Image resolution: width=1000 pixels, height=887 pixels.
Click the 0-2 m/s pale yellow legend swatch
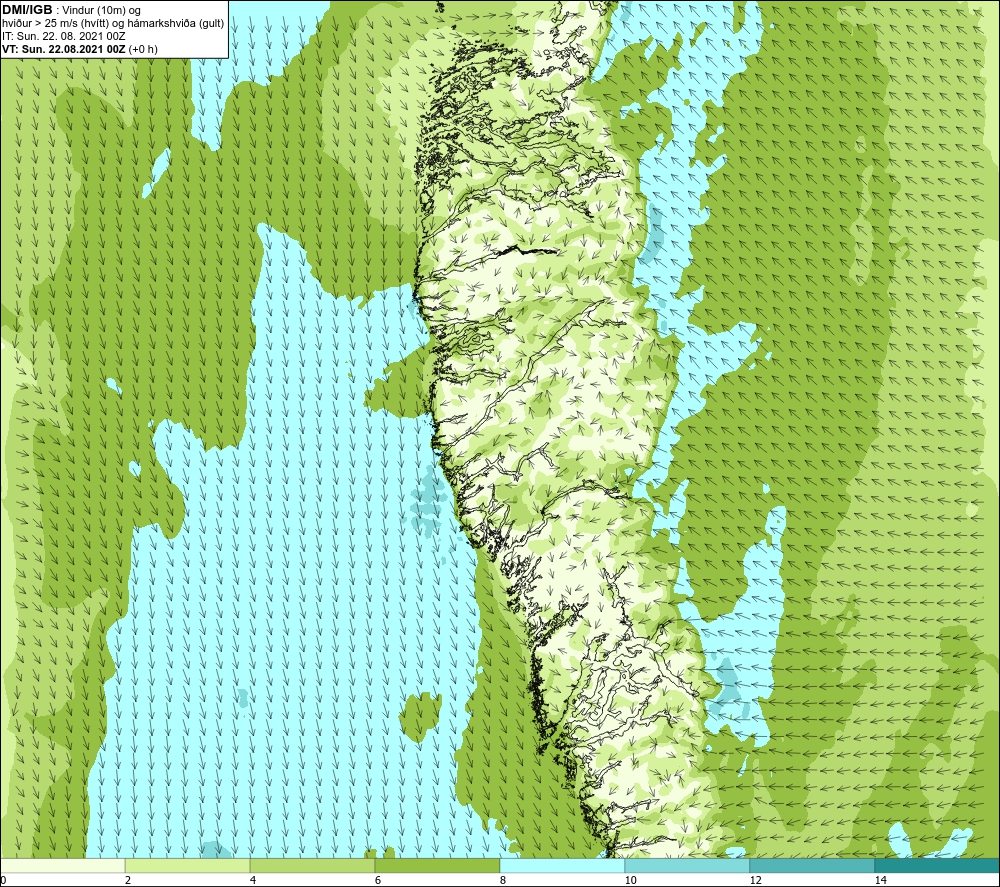[62, 865]
